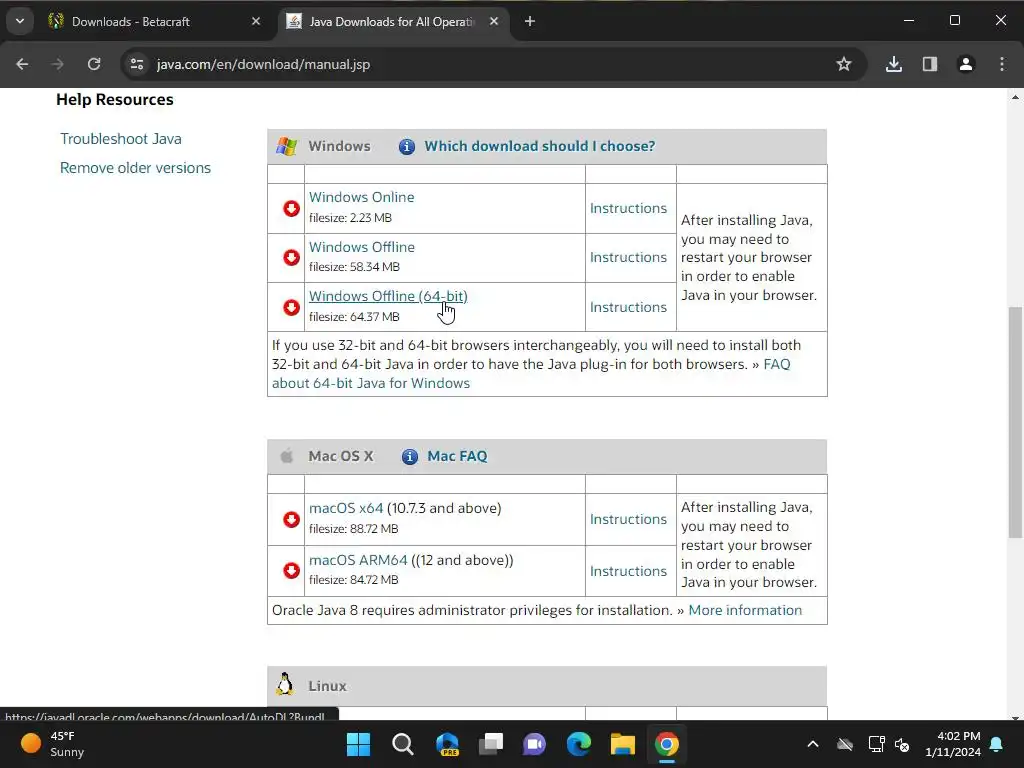Open Instructions for macOS ARM64
This screenshot has width=1024, height=768.
click(628, 571)
